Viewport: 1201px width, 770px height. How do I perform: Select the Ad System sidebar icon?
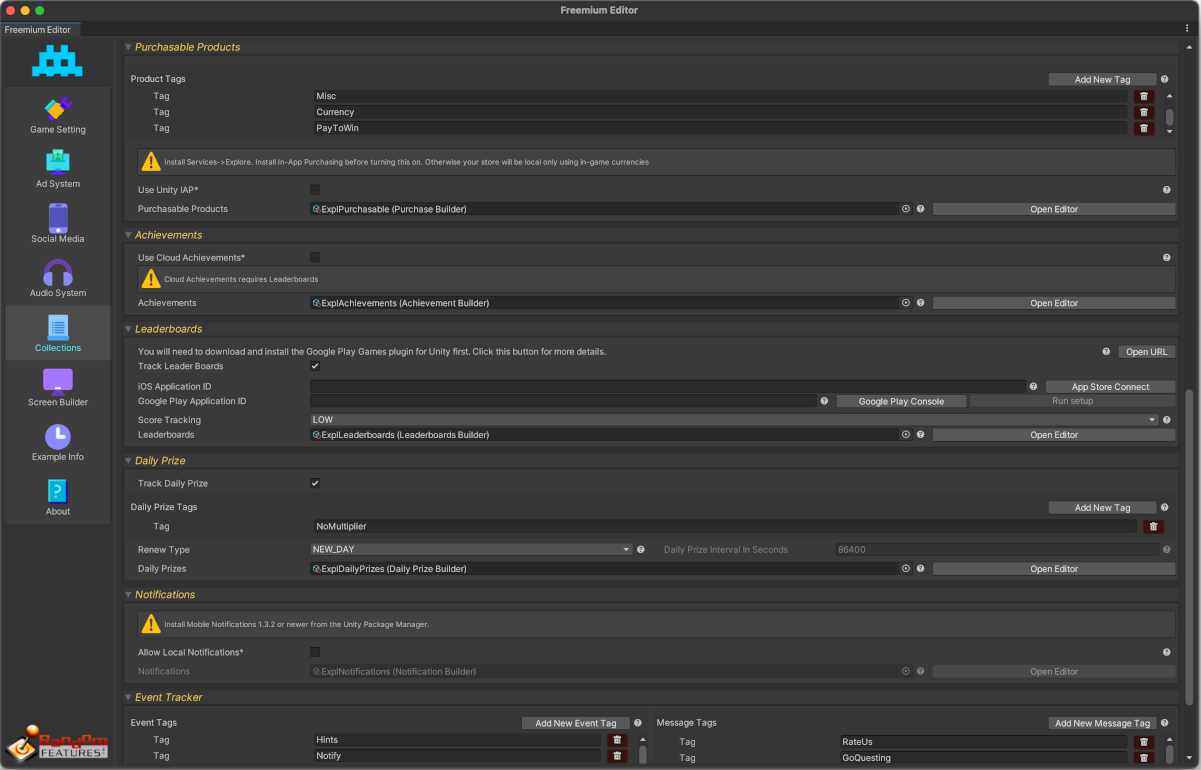coord(58,162)
